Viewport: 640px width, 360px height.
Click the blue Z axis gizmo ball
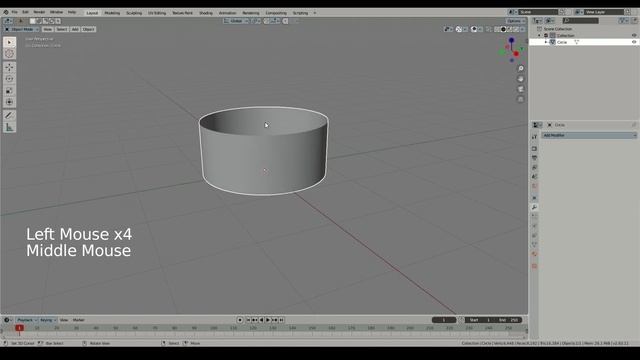tap(511, 40)
